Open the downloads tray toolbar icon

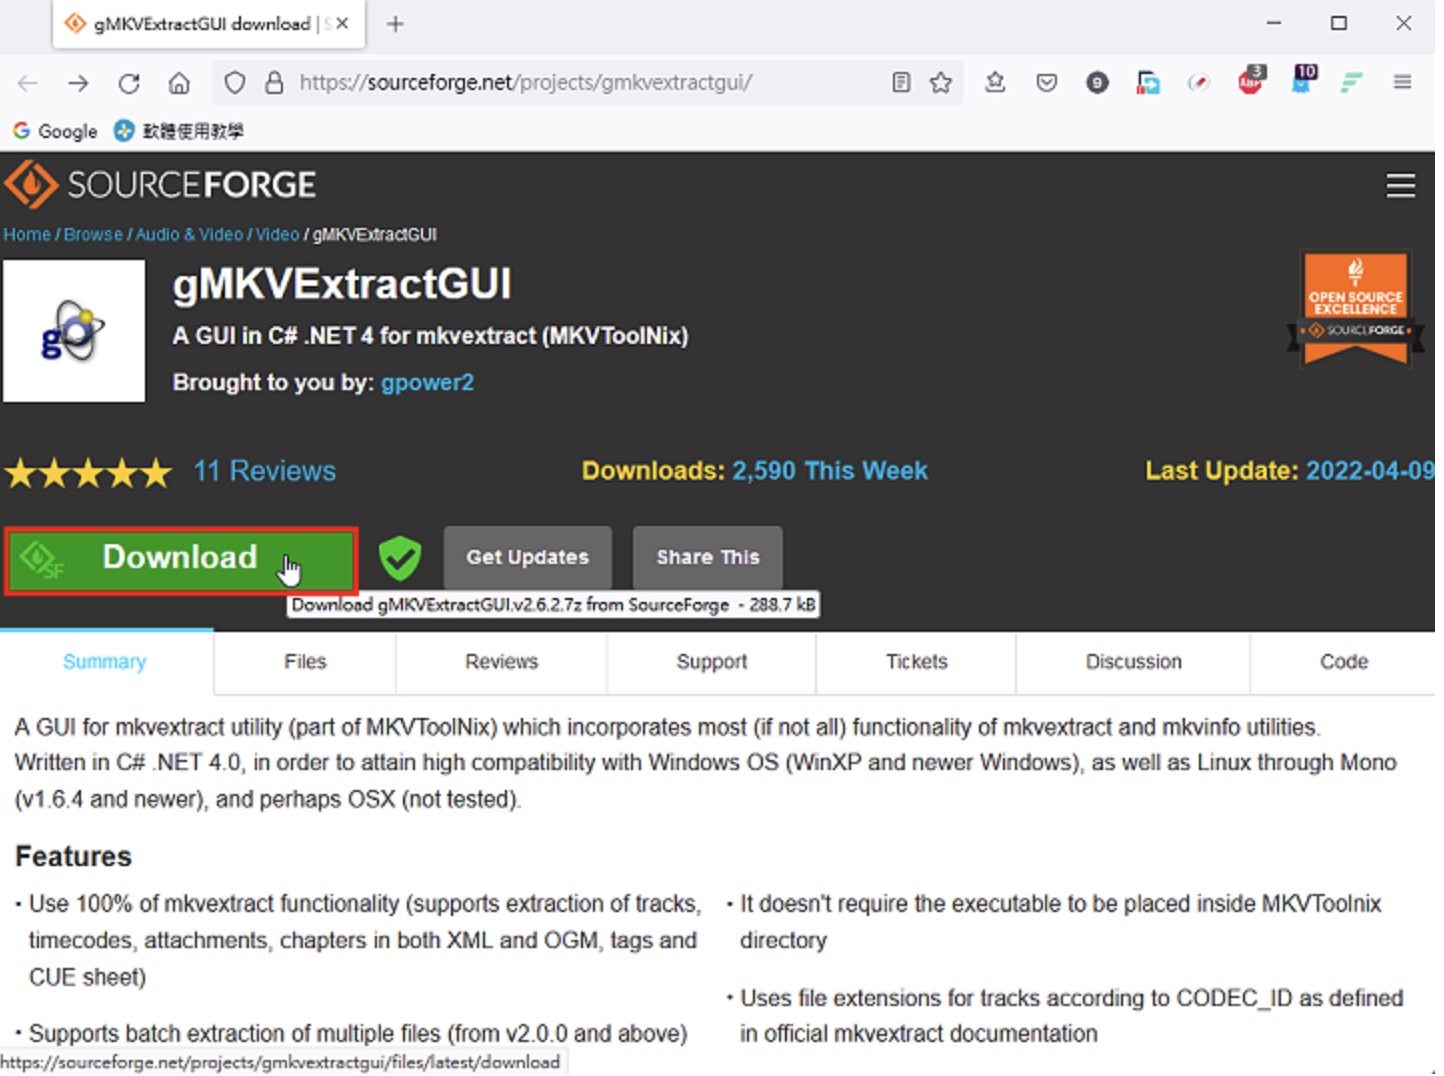click(x=995, y=83)
